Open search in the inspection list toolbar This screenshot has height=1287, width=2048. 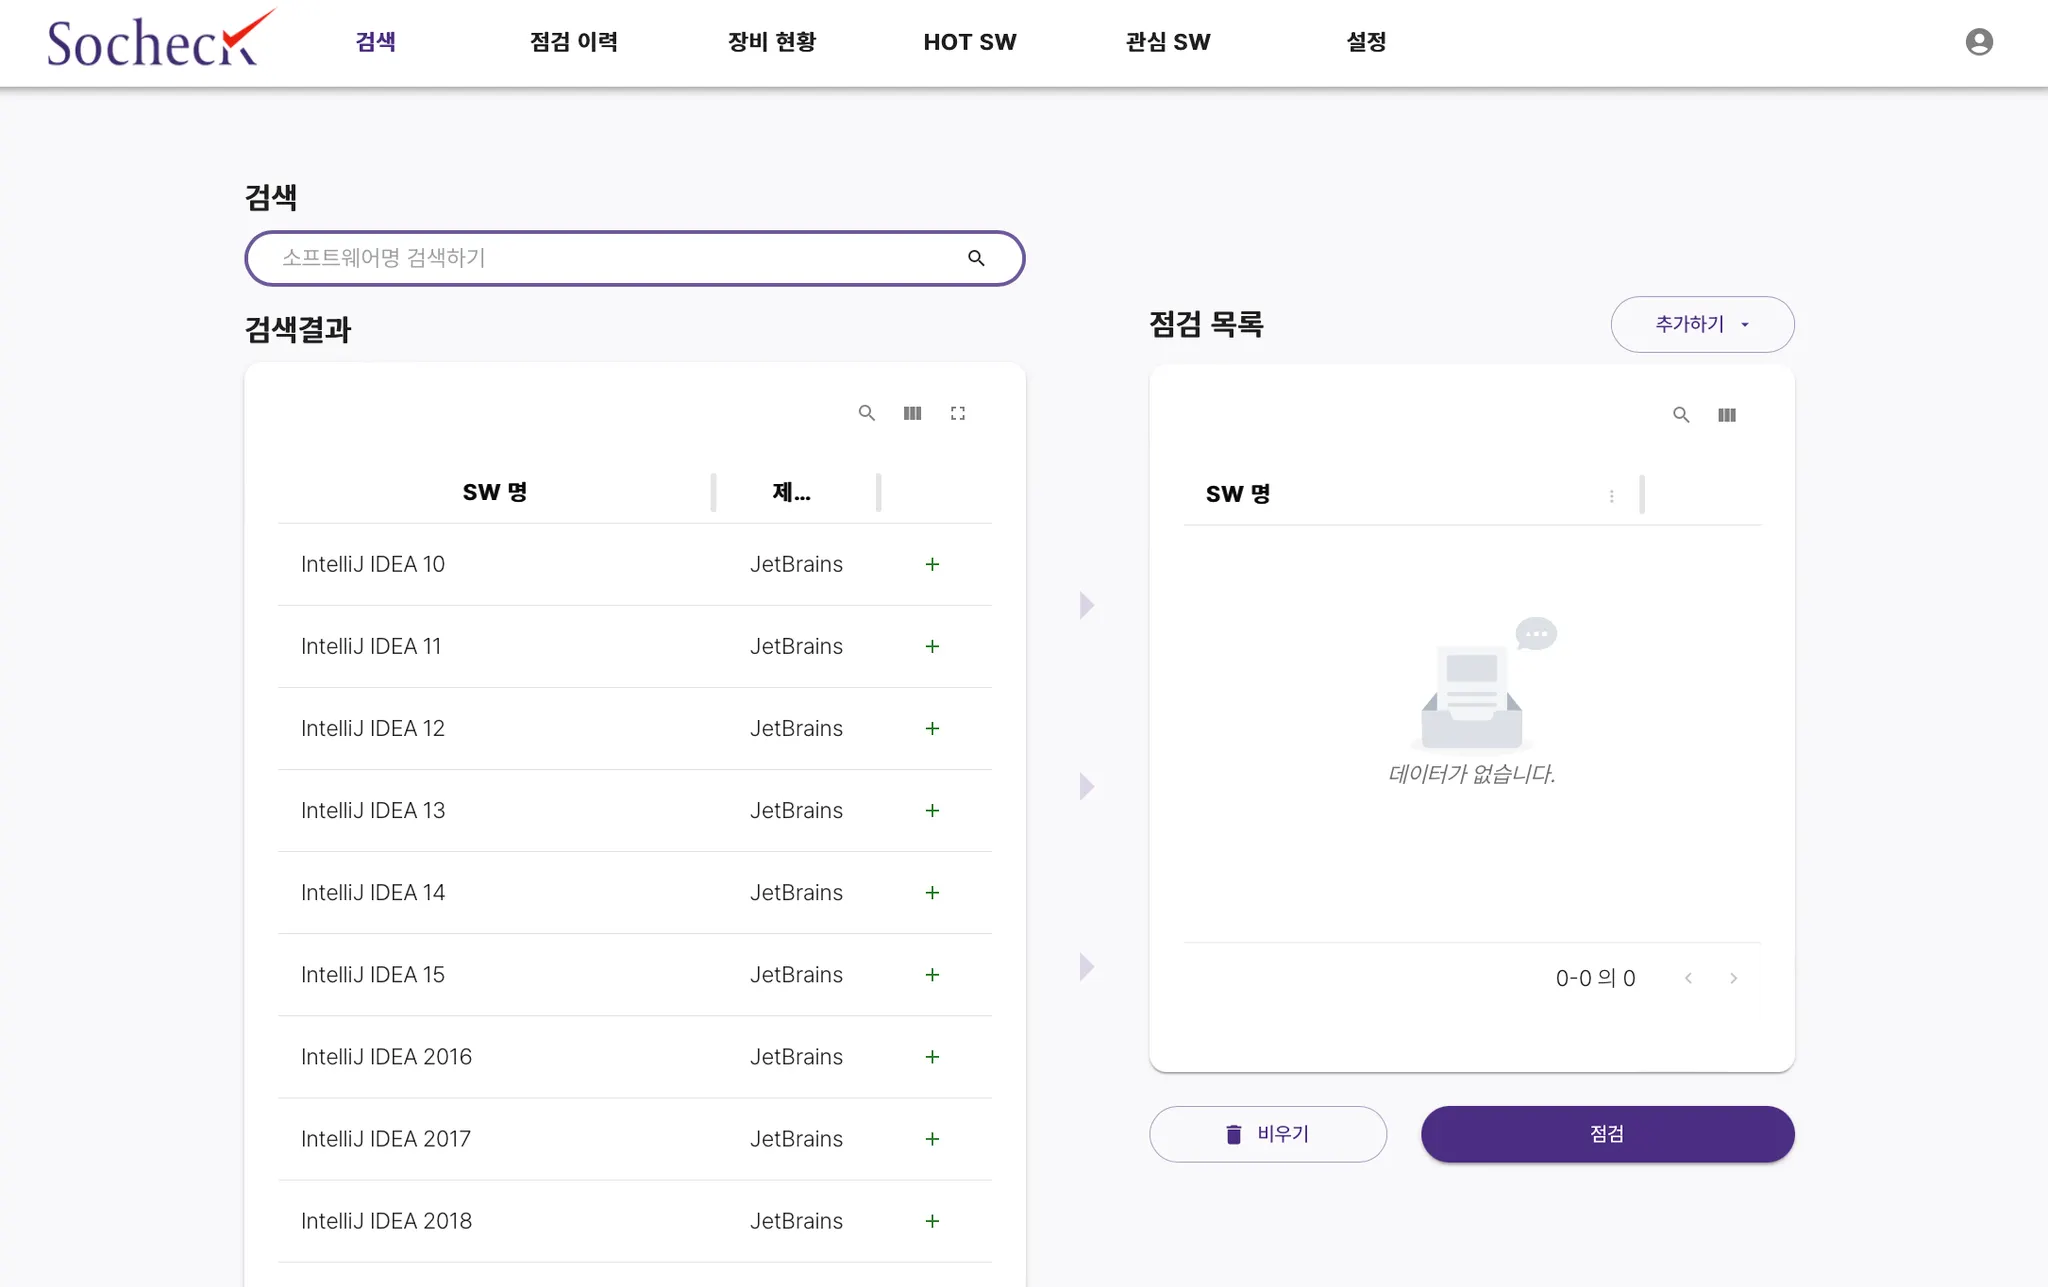[1681, 415]
